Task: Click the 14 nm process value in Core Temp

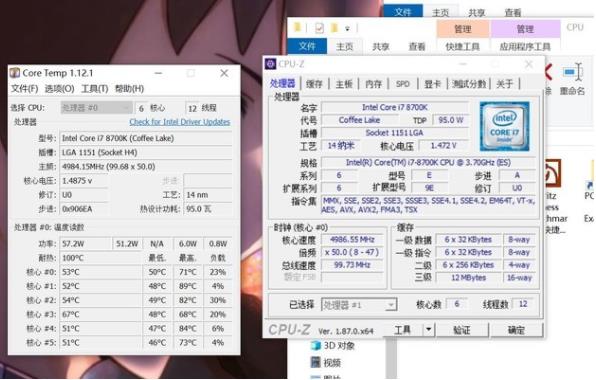Action: coord(208,195)
